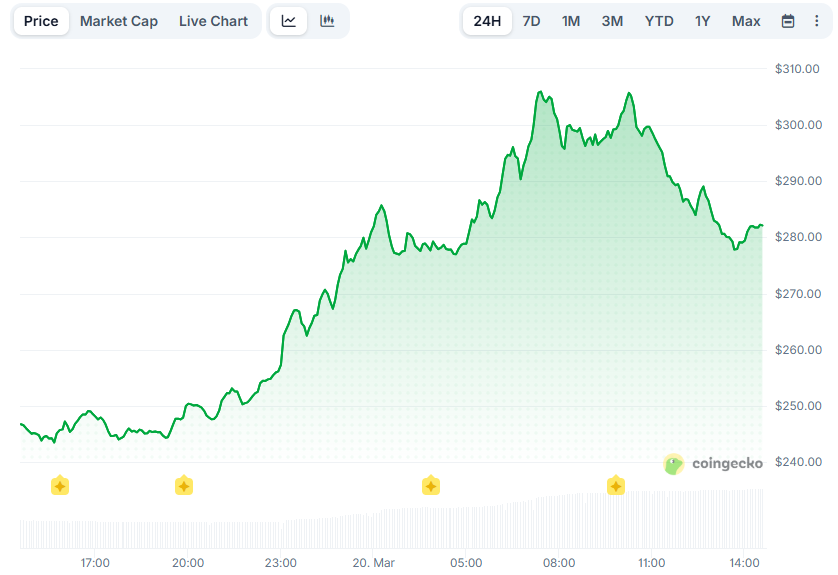Screen dimensions: 838x575
Task: Open the calendar date range picker
Action: [x=788, y=21]
